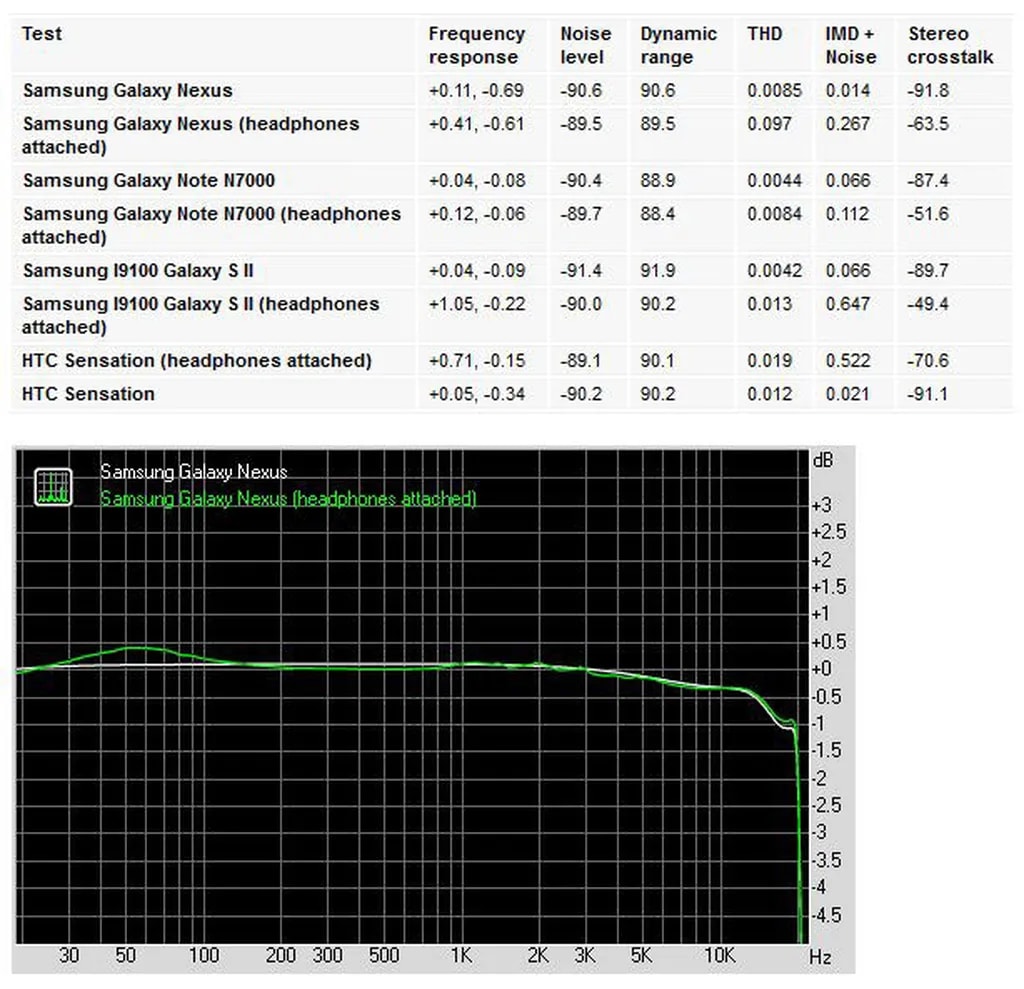Click the HTC Sensation (headphones attached) row label

pos(196,361)
